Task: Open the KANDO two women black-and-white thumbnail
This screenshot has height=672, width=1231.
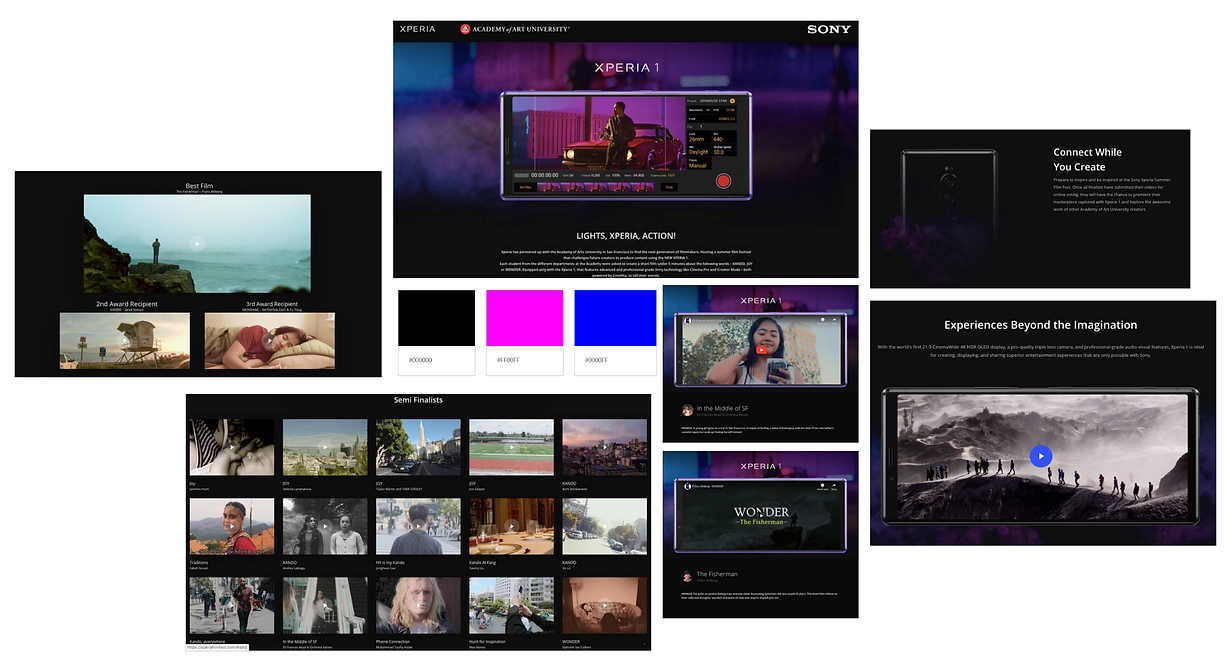Action: tap(325, 526)
